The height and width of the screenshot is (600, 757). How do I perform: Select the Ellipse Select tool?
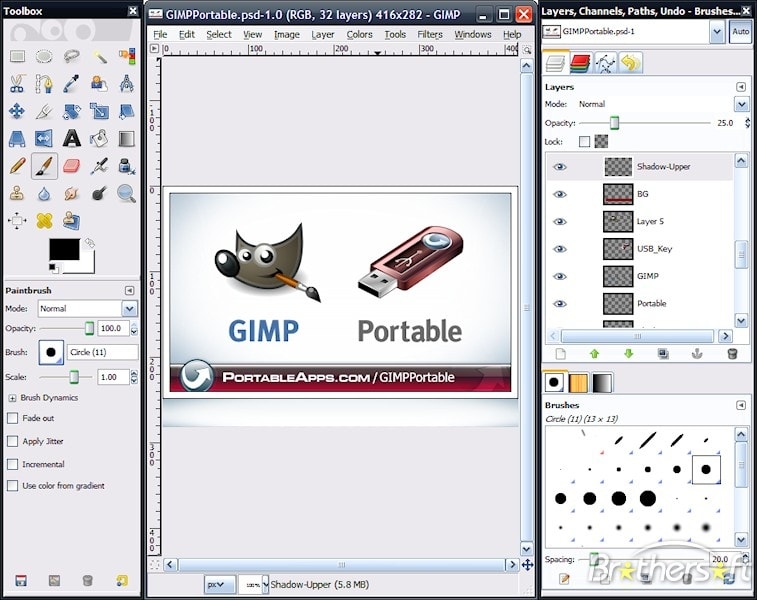pyautogui.click(x=44, y=57)
